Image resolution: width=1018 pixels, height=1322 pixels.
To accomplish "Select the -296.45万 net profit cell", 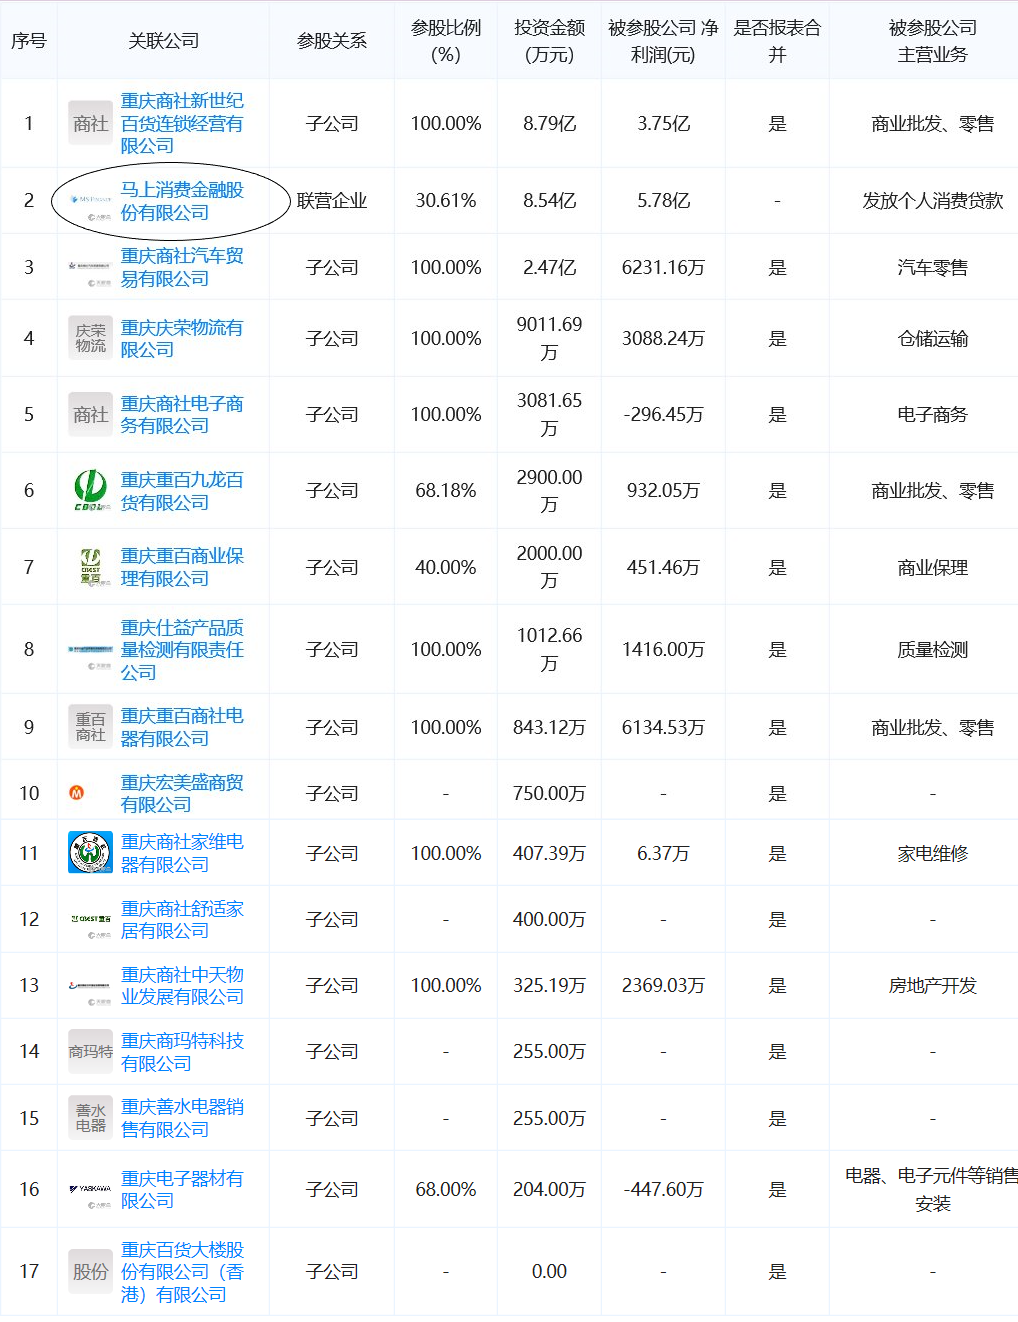I will point(663,414).
